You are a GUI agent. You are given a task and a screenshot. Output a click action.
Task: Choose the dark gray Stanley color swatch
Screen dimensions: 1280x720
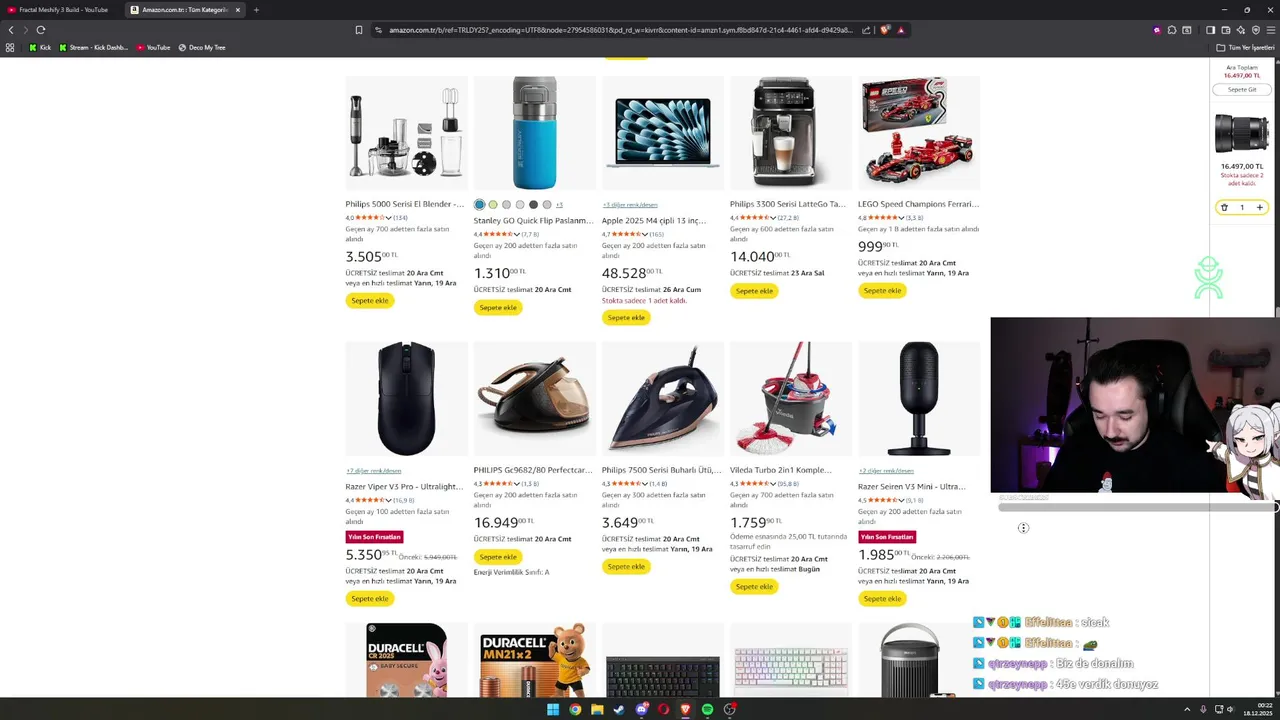click(533, 205)
